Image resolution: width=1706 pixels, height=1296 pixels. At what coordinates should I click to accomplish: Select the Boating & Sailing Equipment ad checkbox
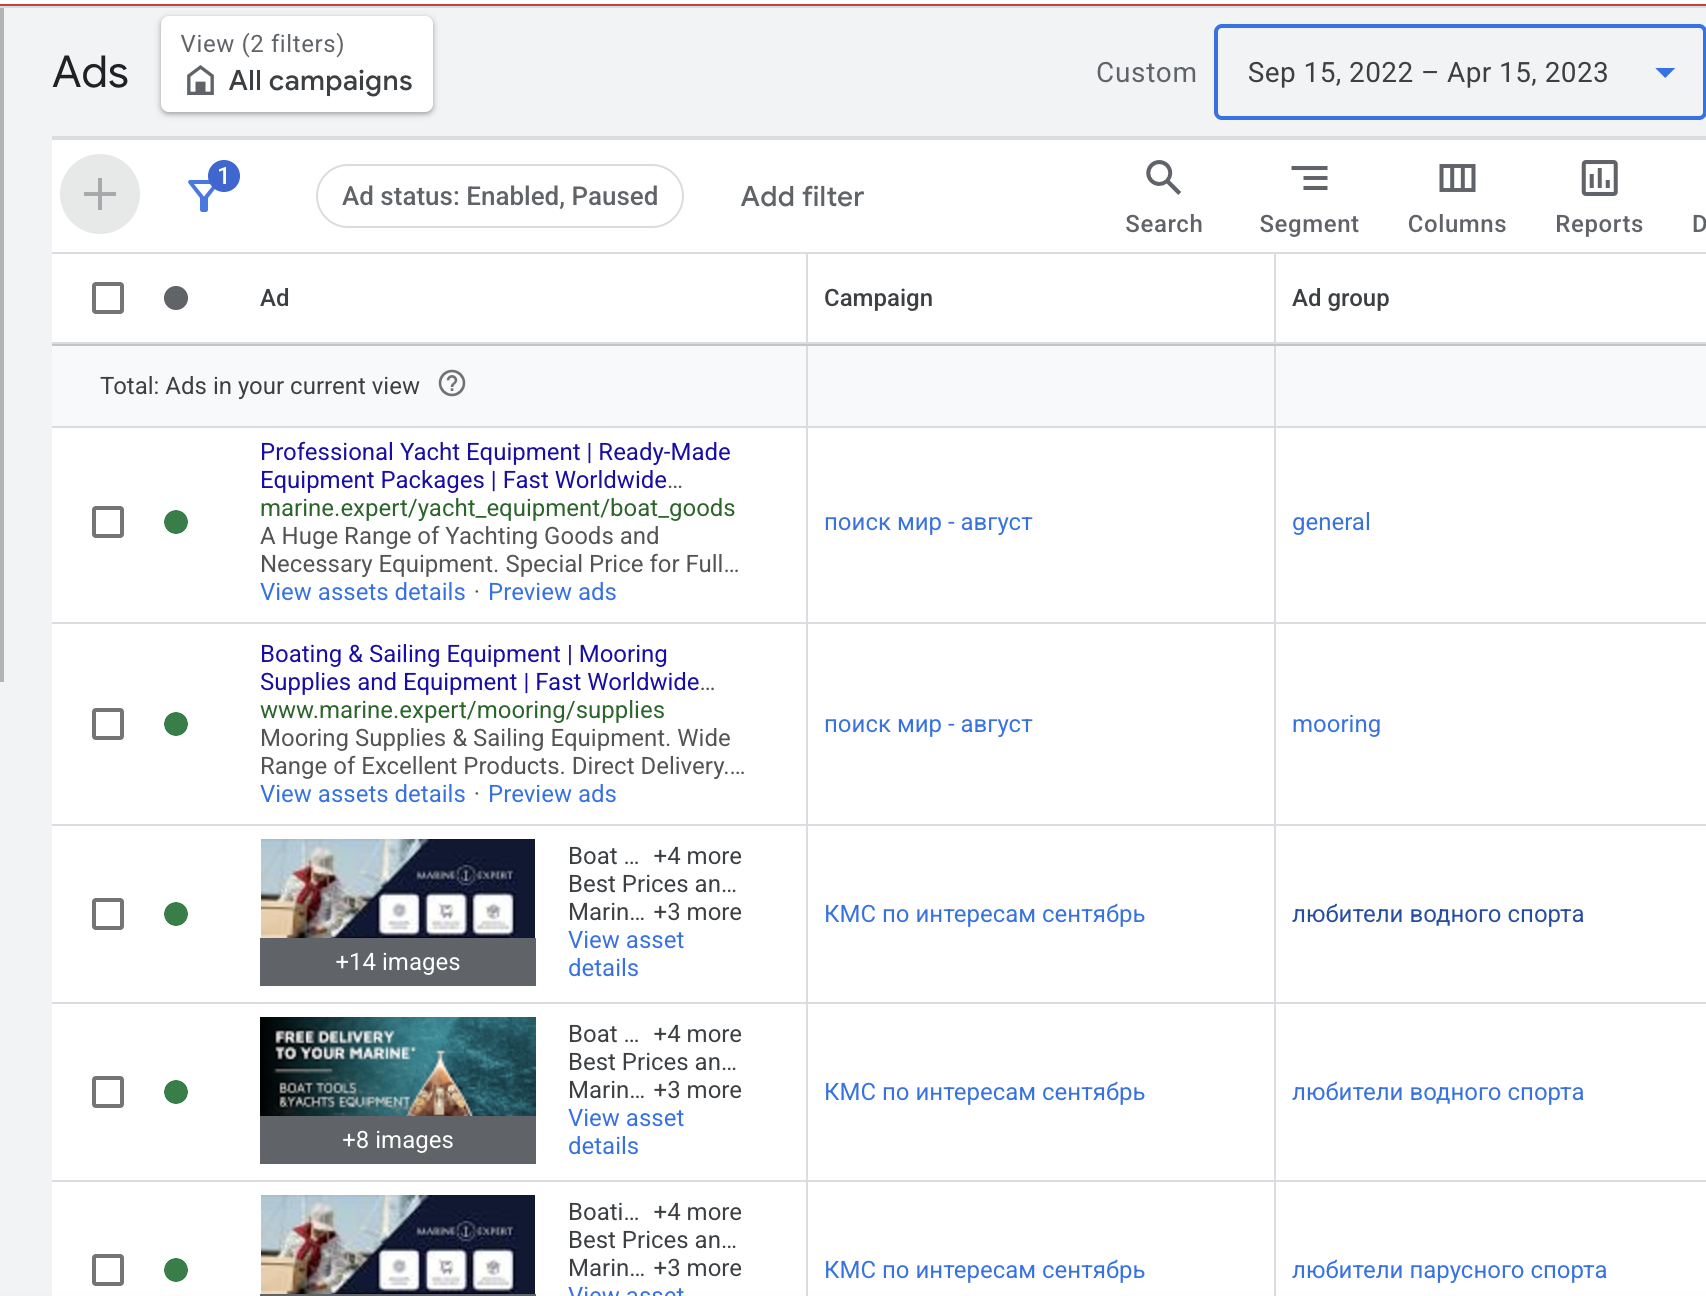[108, 724]
